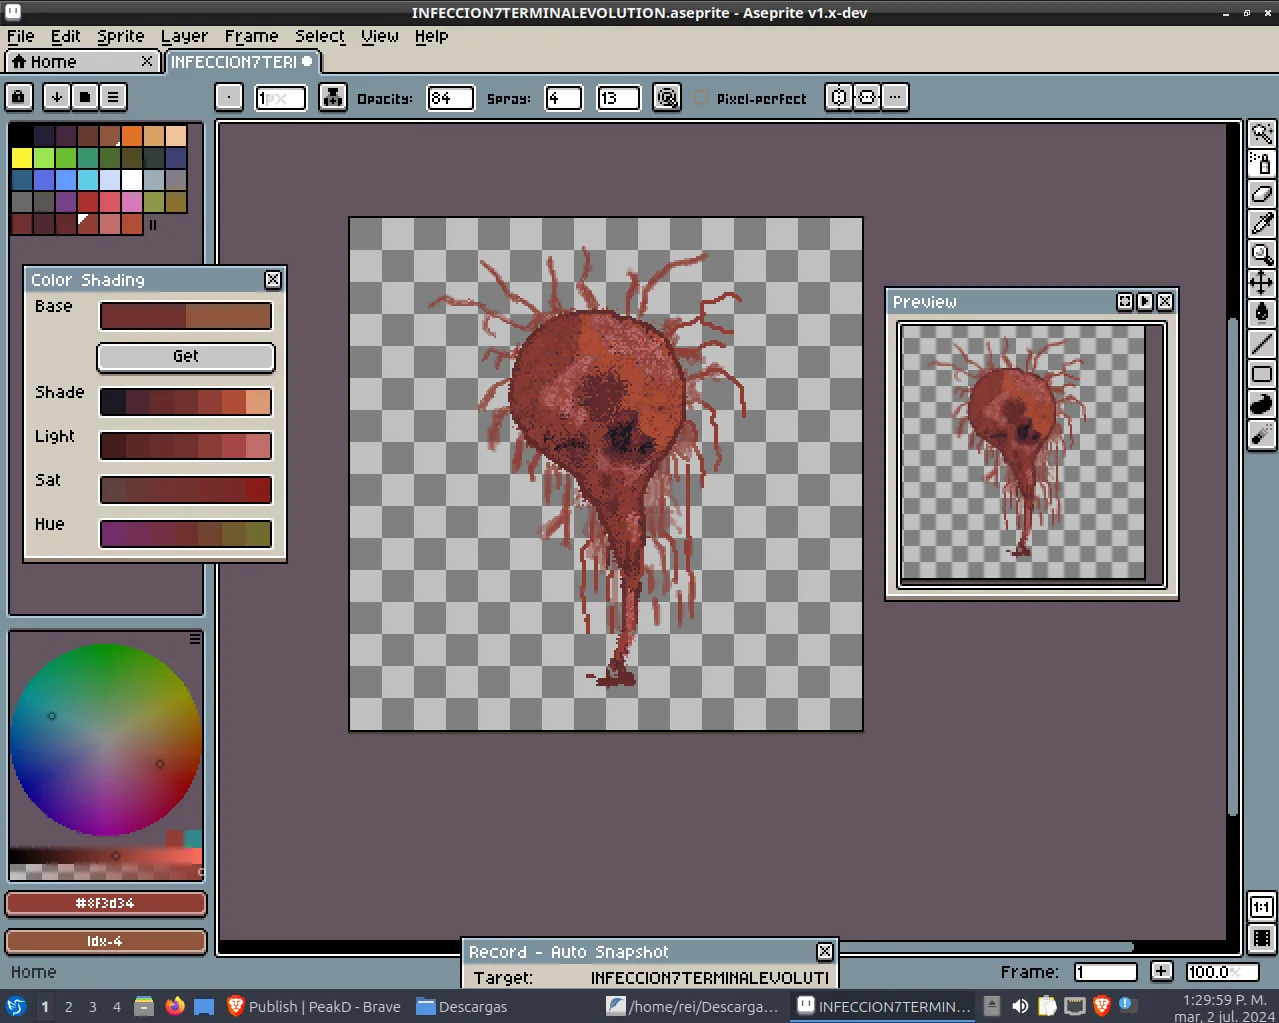
Task: Click the add frame plus button
Action: 1161,971
